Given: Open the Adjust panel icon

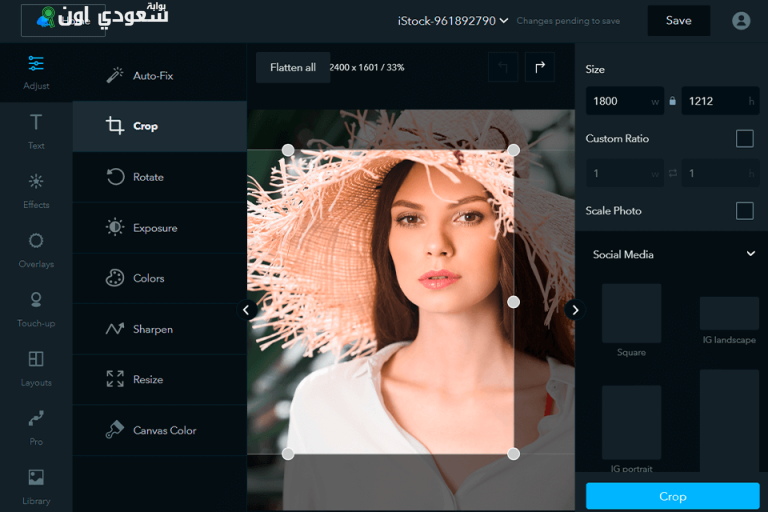Looking at the screenshot, I should pyautogui.click(x=36, y=64).
